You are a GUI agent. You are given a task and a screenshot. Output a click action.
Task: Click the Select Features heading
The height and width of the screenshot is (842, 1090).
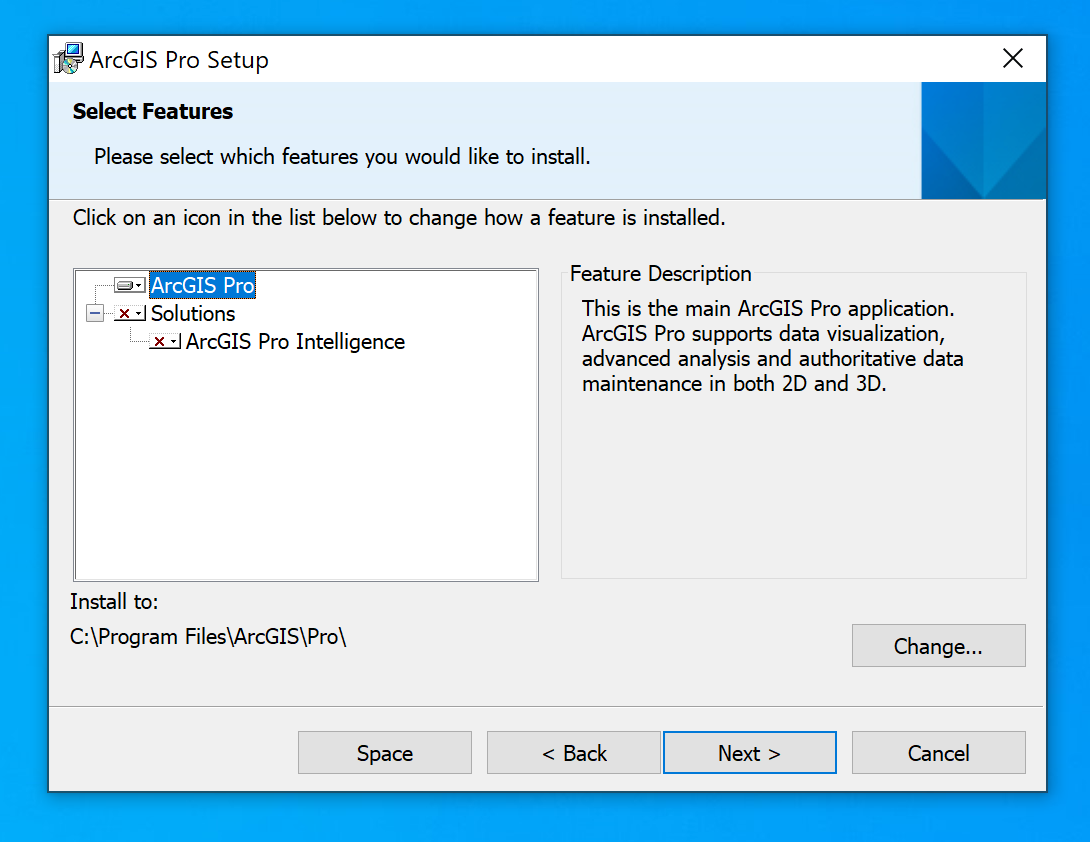153,111
